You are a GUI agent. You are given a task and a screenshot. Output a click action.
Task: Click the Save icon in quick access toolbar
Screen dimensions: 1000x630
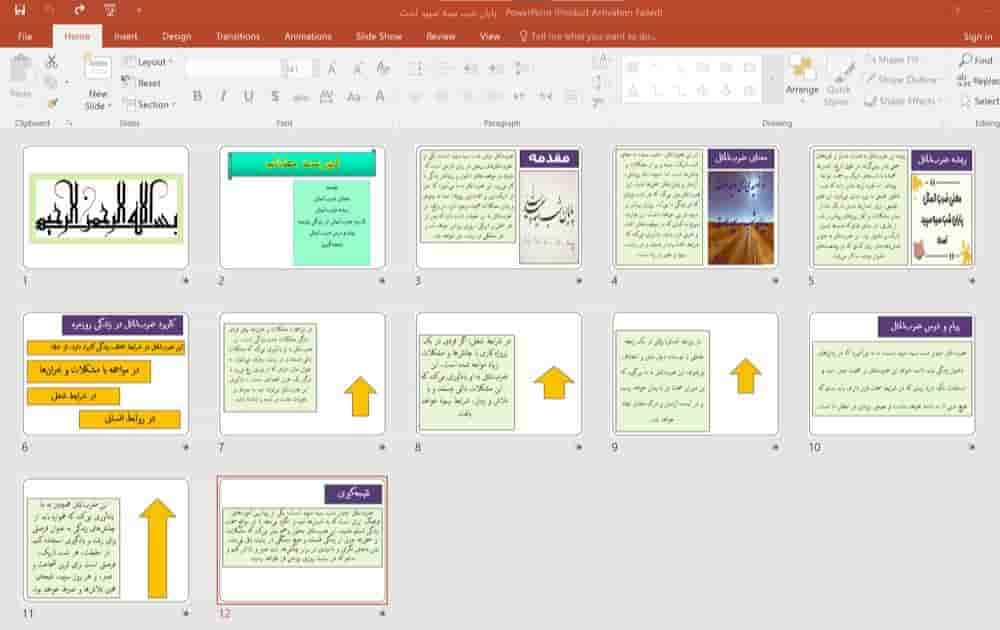tap(20, 10)
